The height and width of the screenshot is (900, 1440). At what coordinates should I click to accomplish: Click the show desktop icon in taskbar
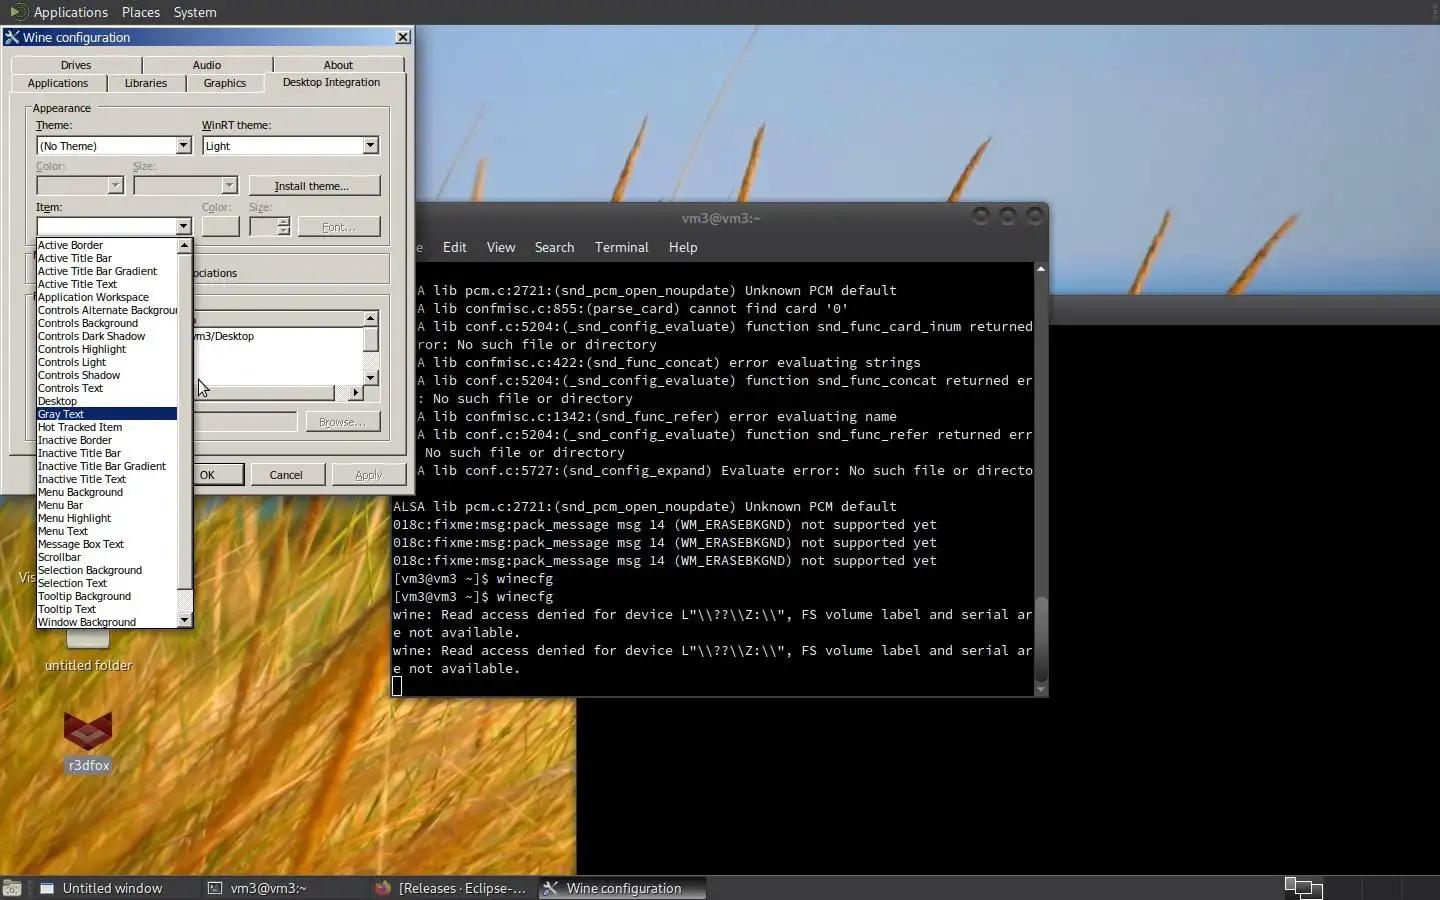(12, 888)
